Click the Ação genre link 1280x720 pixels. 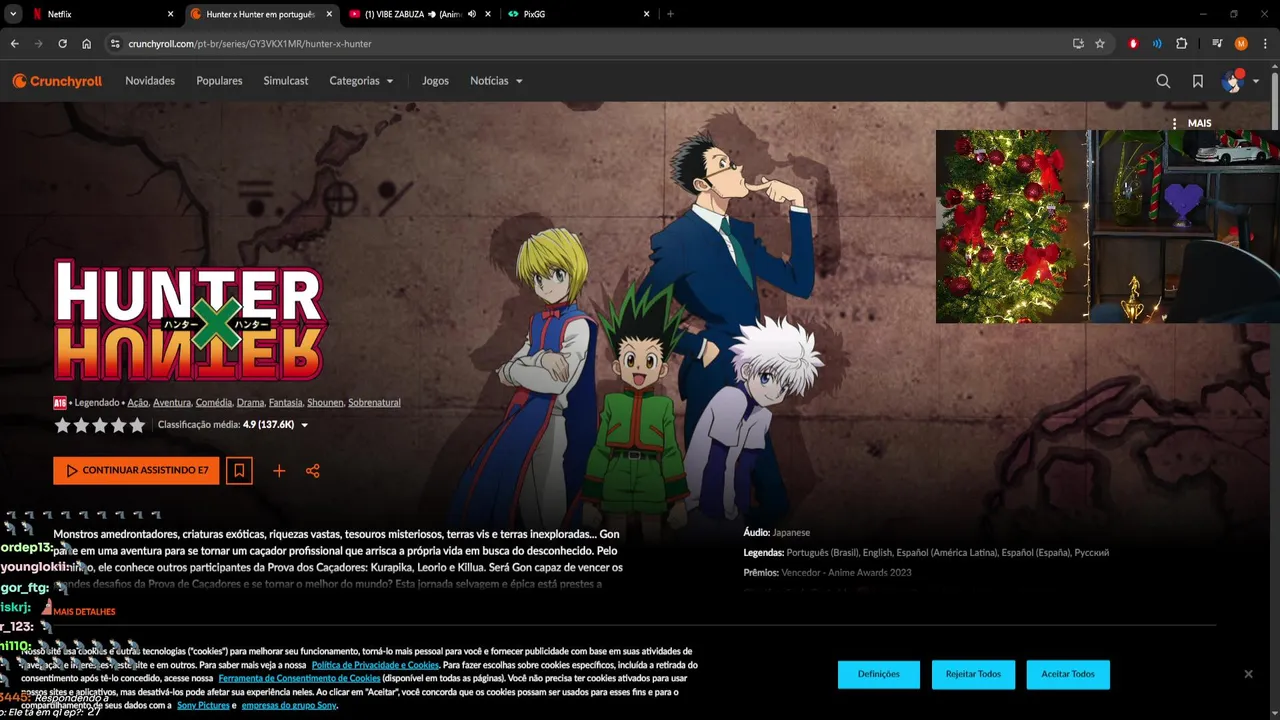(138, 402)
